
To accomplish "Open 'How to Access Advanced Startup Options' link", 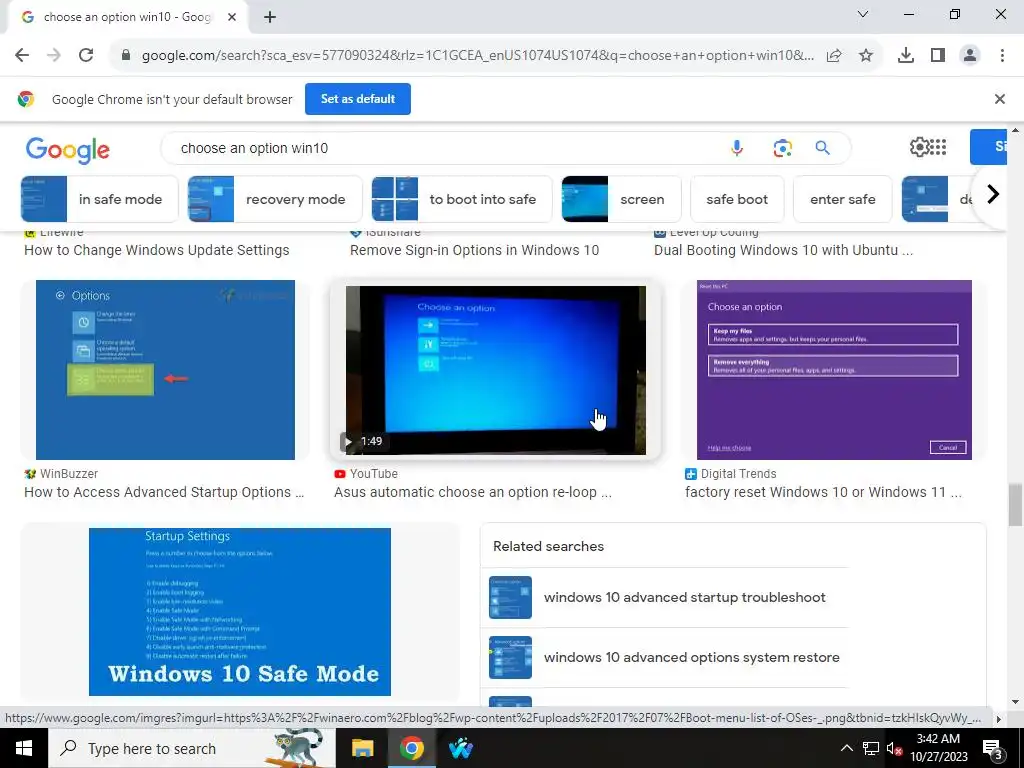I will click(164, 492).
